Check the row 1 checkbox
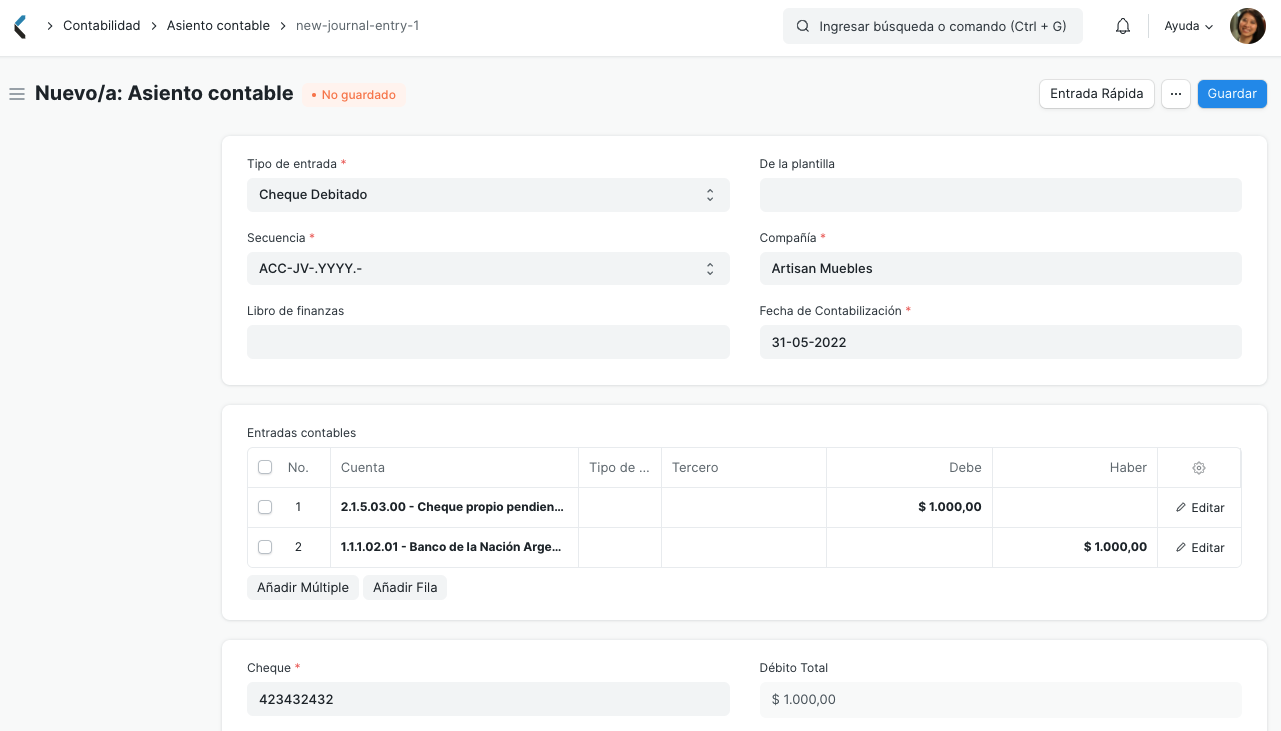Screen dimensions: 1281x731 [x=265, y=507]
